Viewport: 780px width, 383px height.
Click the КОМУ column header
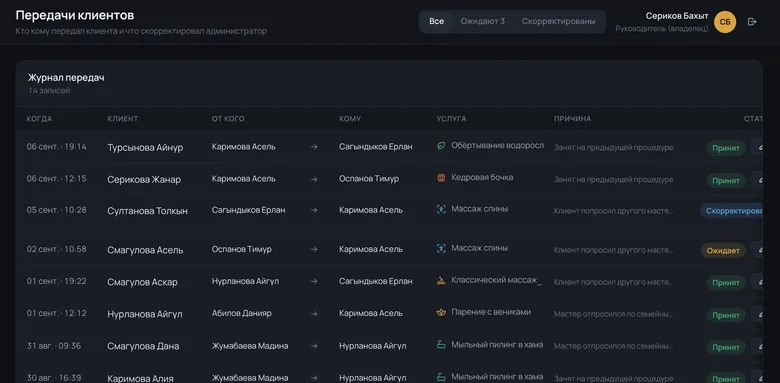click(x=350, y=119)
